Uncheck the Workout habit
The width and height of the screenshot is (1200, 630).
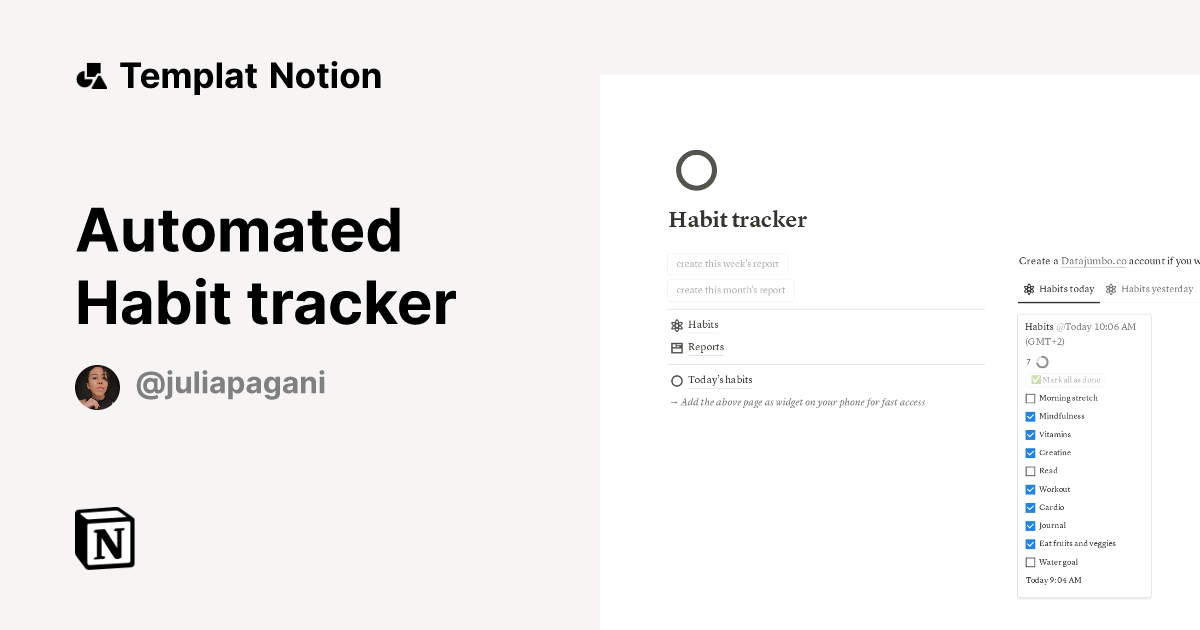click(x=1031, y=489)
